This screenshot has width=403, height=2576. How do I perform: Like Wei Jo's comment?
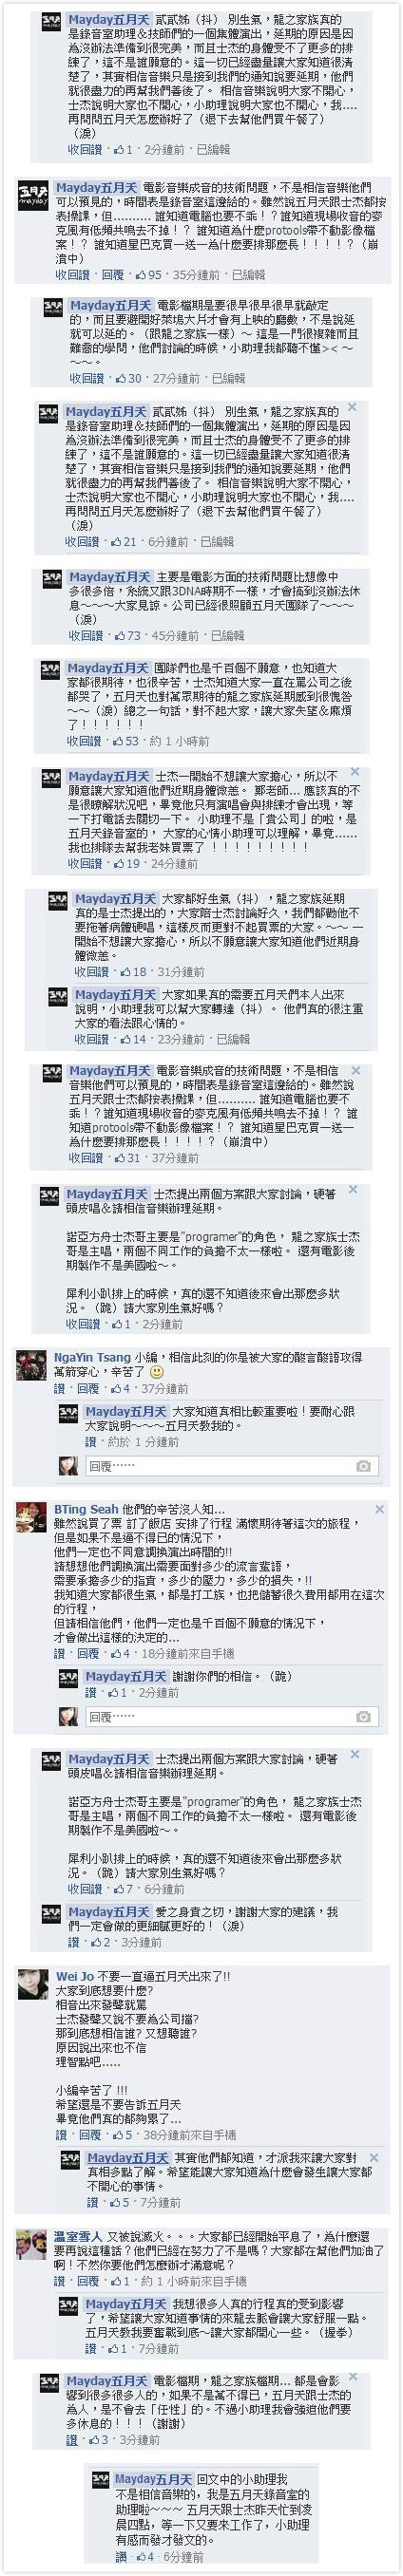point(59,2098)
